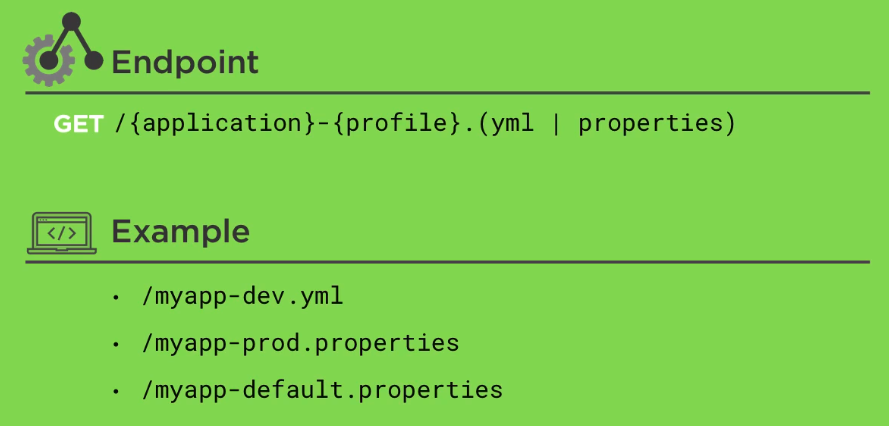Click the laptop code icon beside Example
Screen dimensions: 889x426
click(61, 233)
